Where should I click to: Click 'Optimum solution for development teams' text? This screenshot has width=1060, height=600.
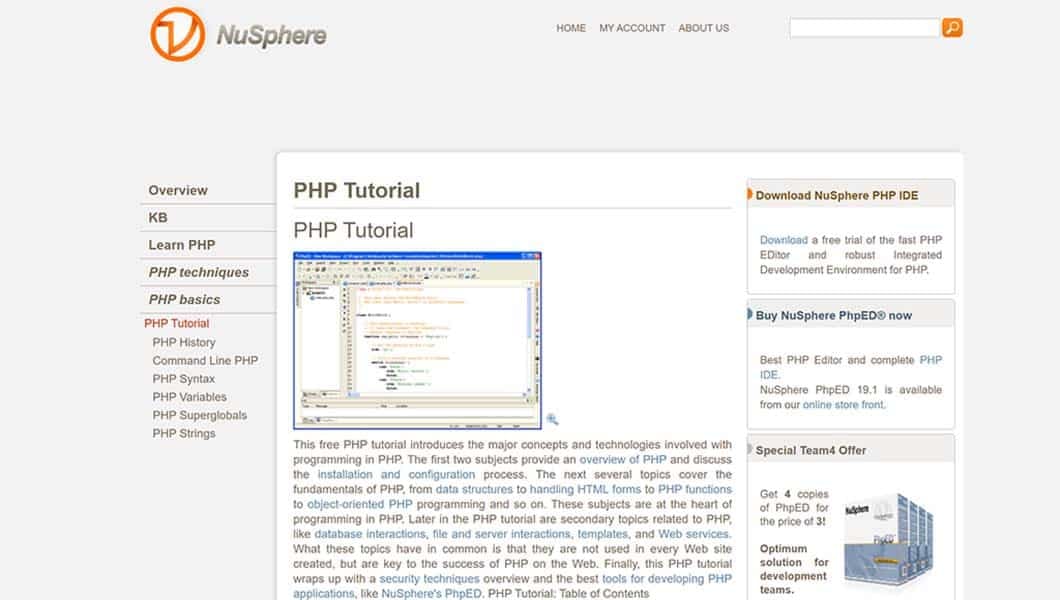(793, 569)
